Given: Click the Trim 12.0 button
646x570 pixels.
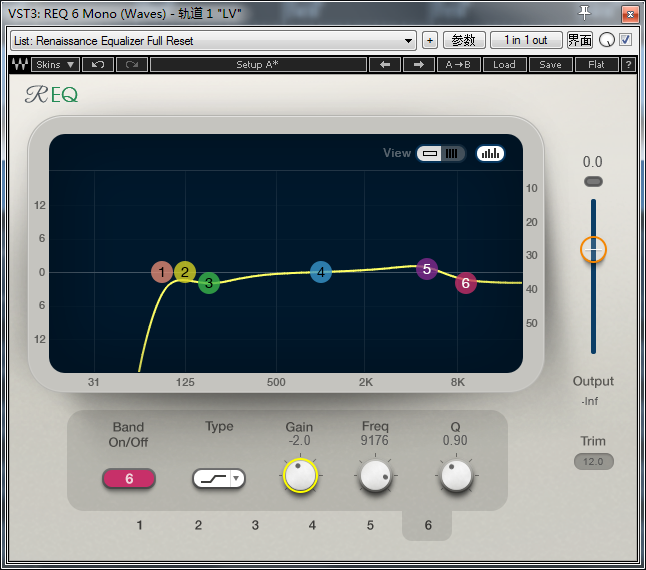Looking at the screenshot, I should tap(593, 462).
